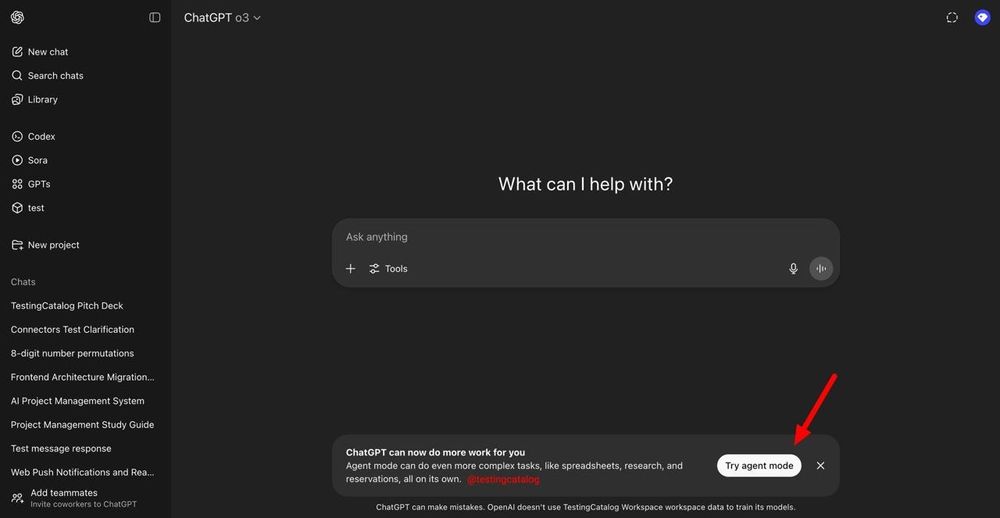Click the Chats section header
This screenshot has height=518, width=1000.
coord(23,282)
